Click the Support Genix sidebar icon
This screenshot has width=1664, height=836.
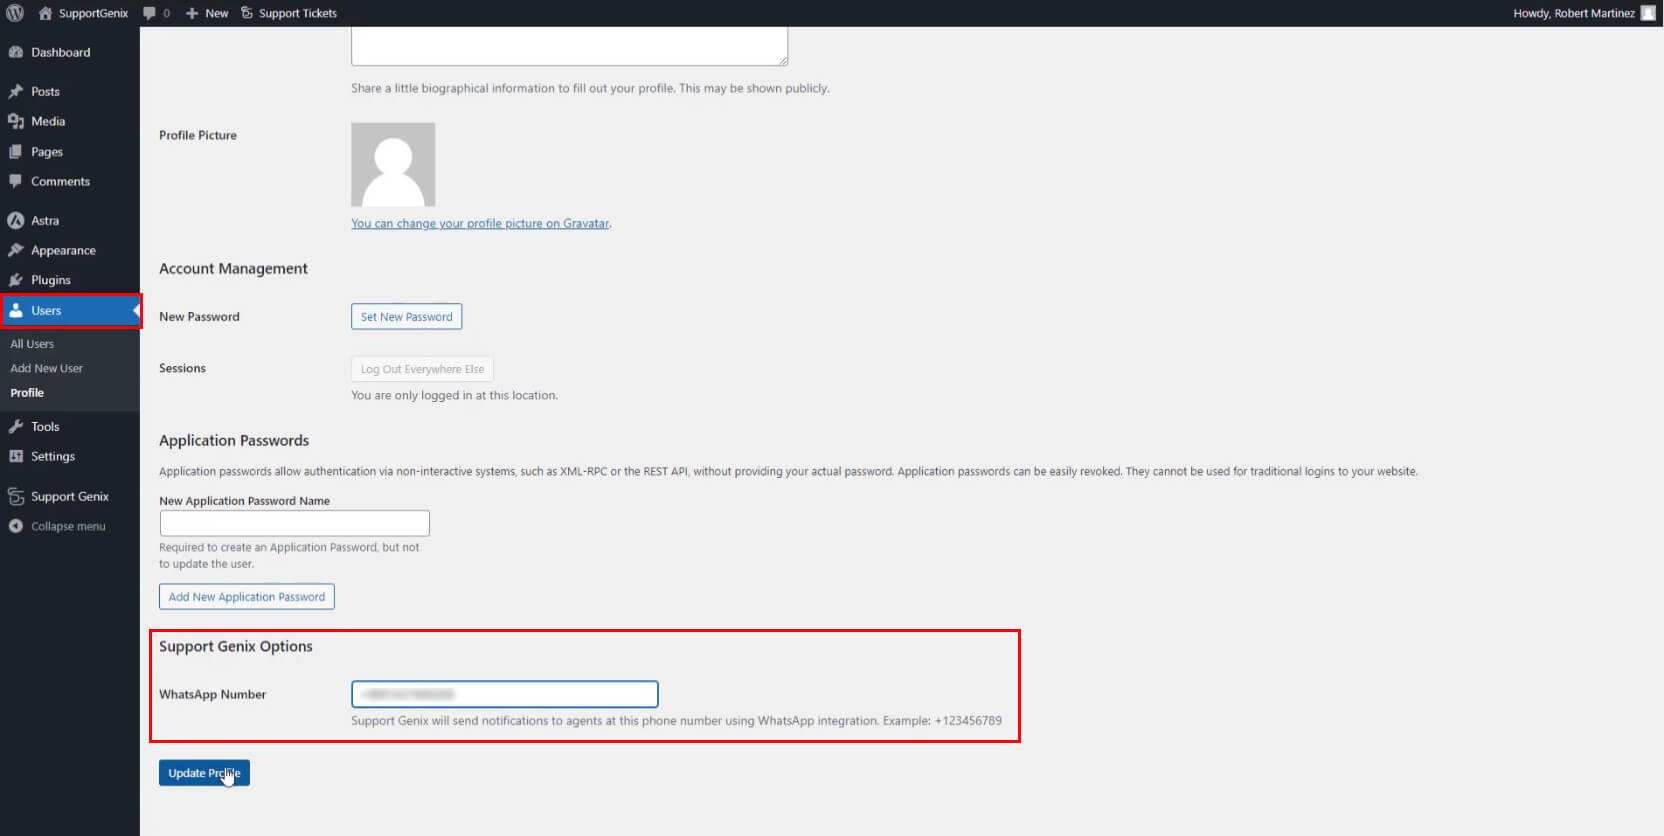[x=16, y=496]
